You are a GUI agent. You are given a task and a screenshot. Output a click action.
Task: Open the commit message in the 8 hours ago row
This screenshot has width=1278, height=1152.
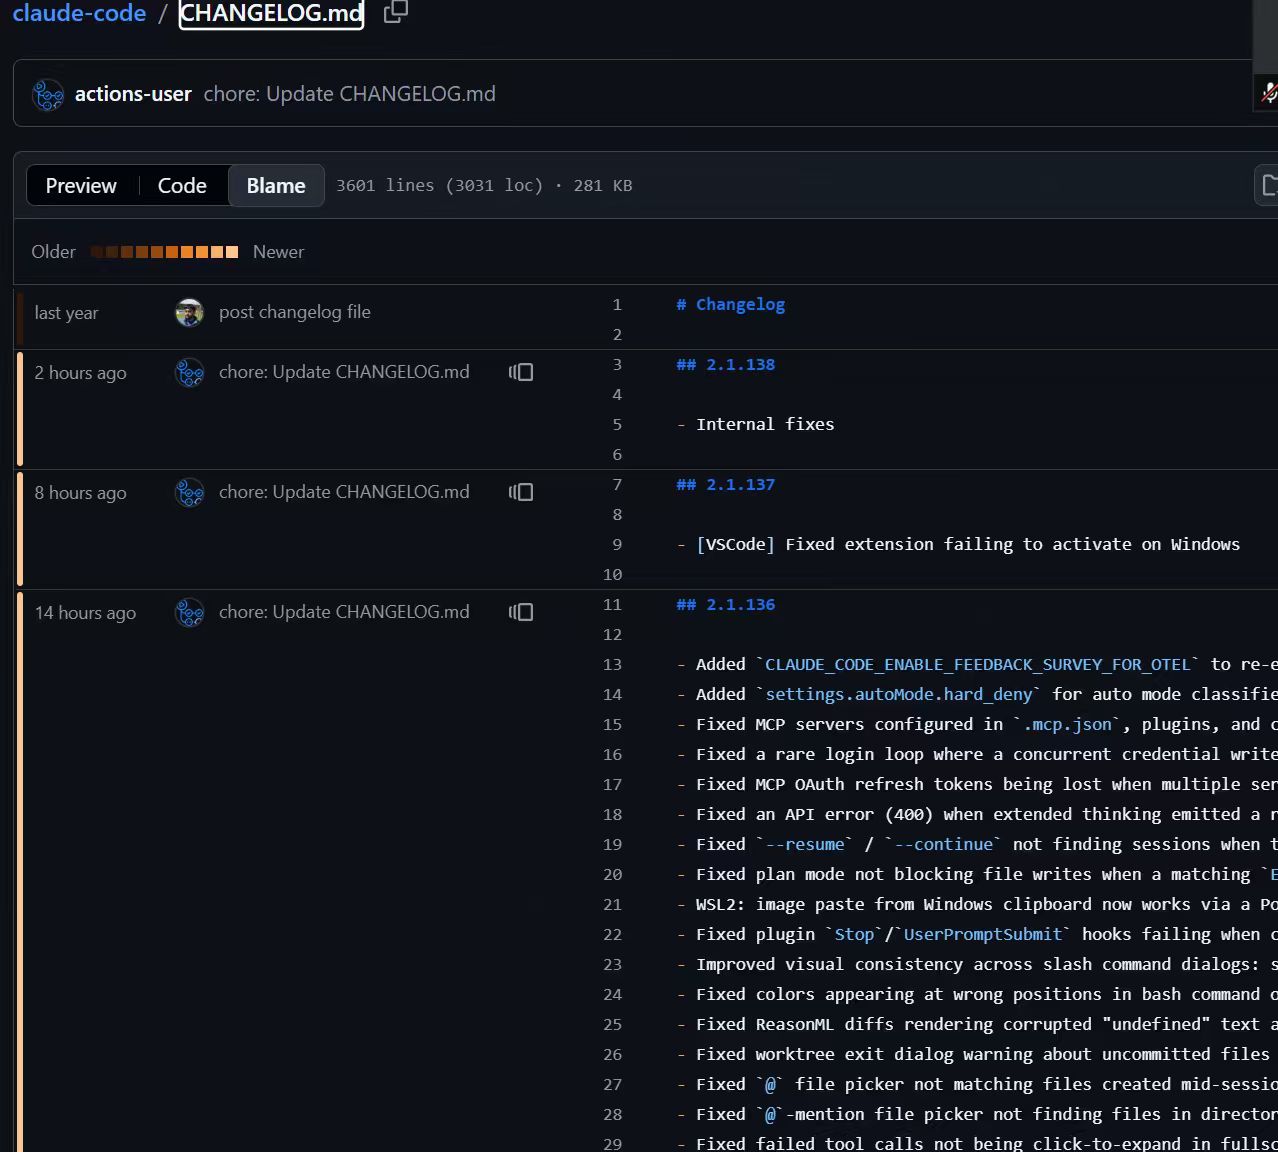[344, 492]
